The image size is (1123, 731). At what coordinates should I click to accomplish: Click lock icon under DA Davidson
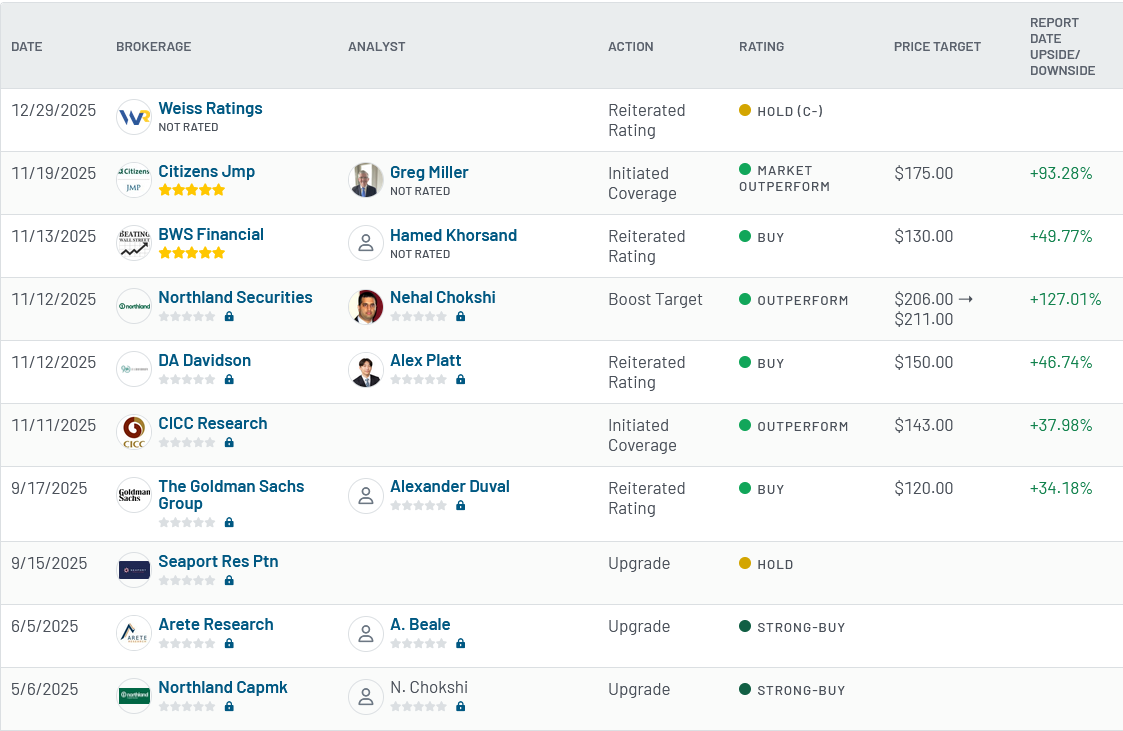tap(229, 379)
